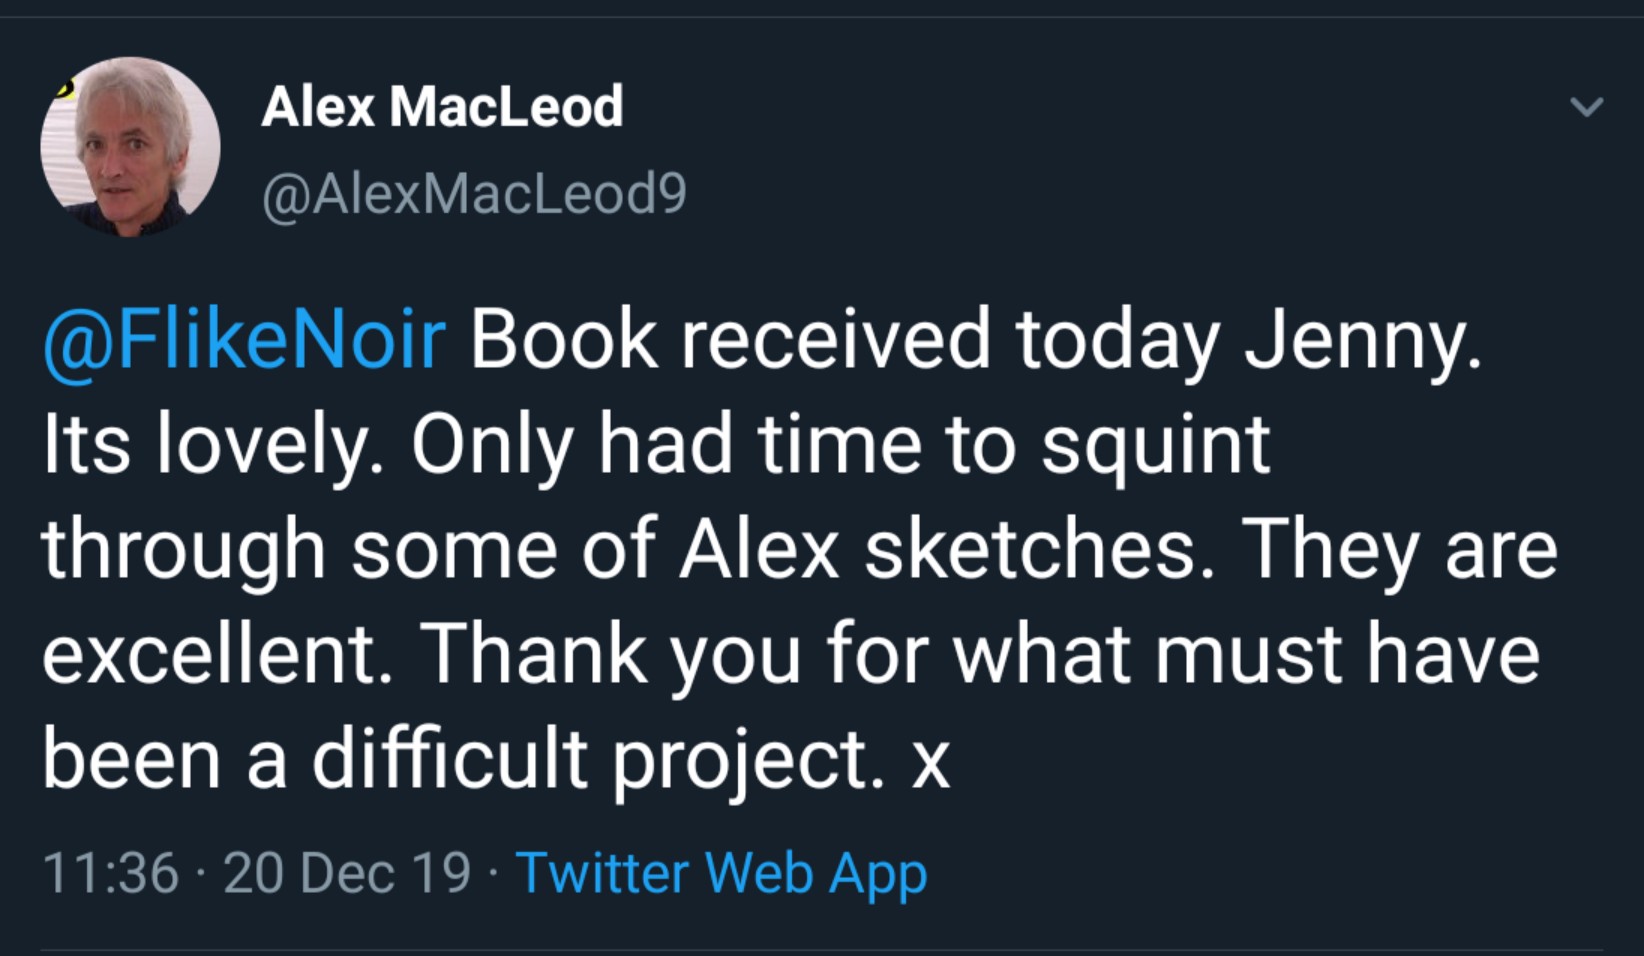Click the 11:36 timestamp
This screenshot has height=956, width=1644.
tap(110, 873)
